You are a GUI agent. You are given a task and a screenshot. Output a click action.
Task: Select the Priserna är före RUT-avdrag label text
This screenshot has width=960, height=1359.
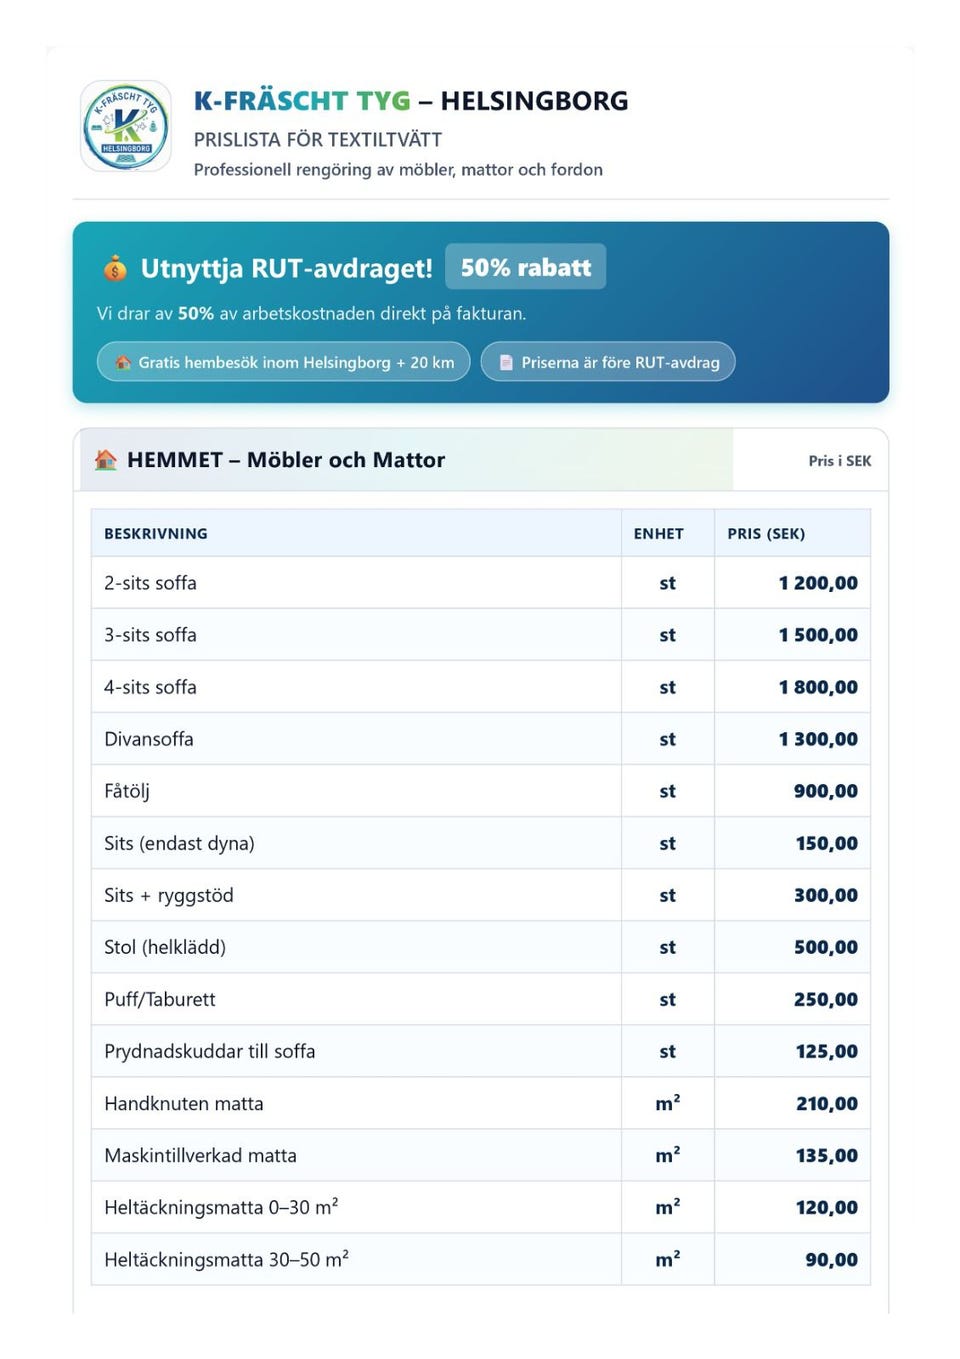[620, 362]
